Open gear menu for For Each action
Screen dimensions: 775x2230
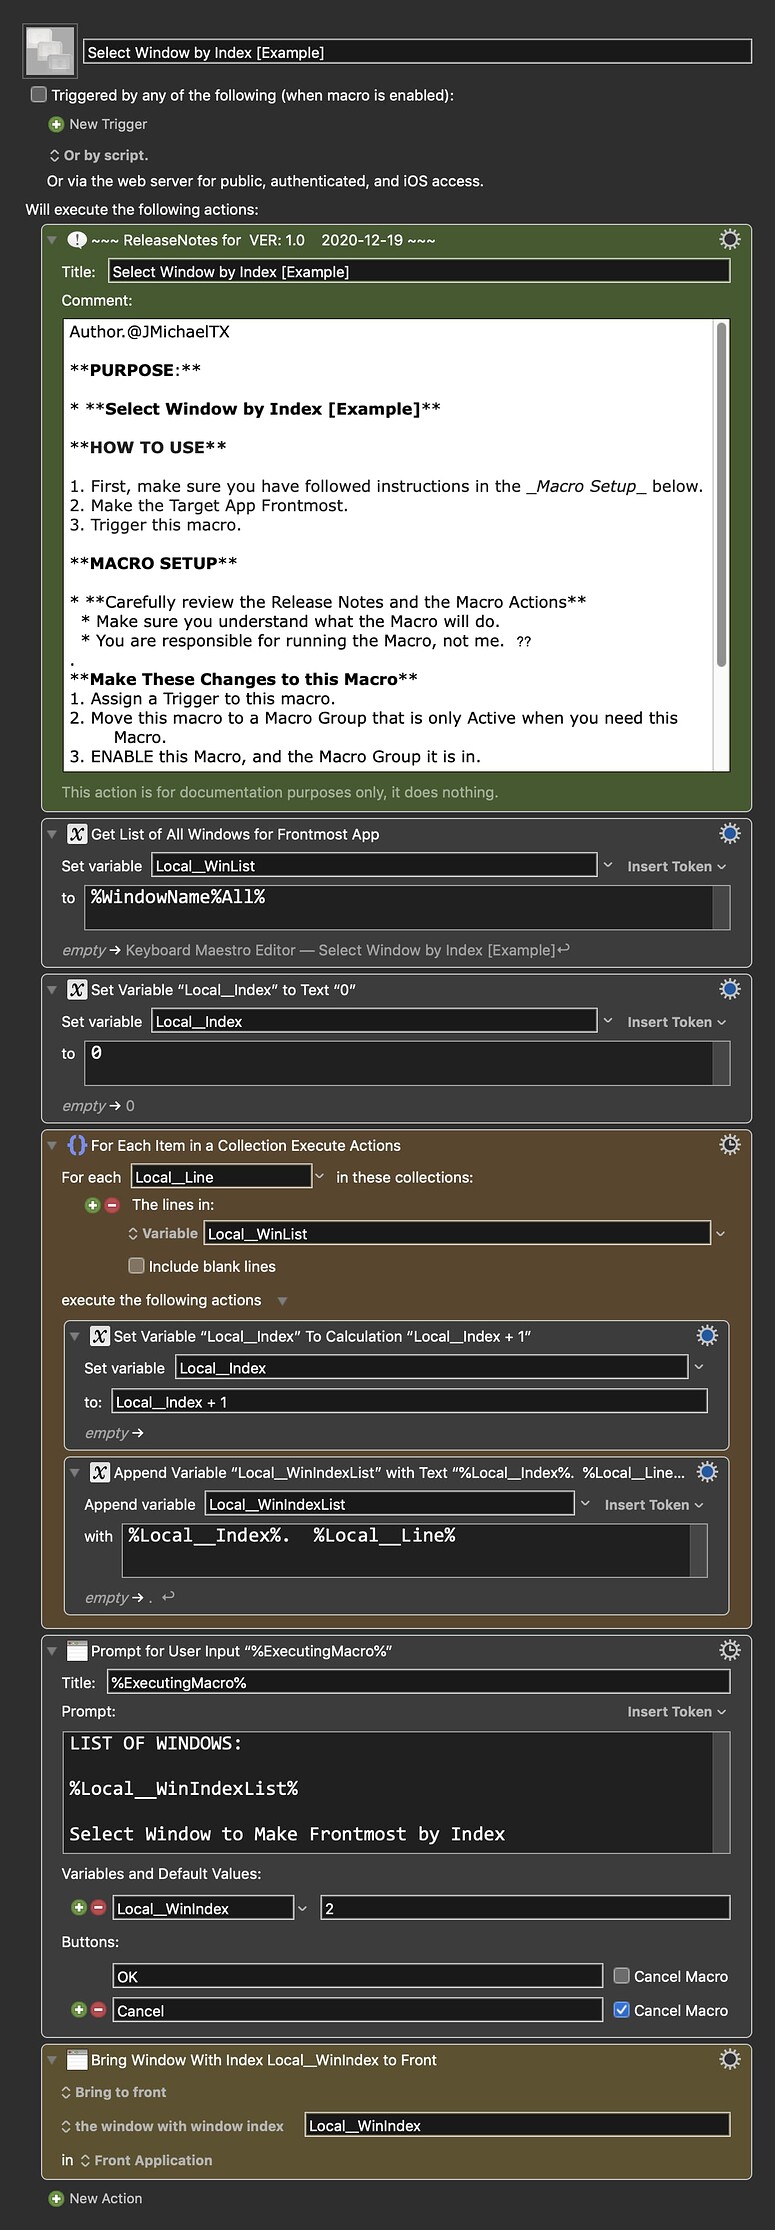730,1145
